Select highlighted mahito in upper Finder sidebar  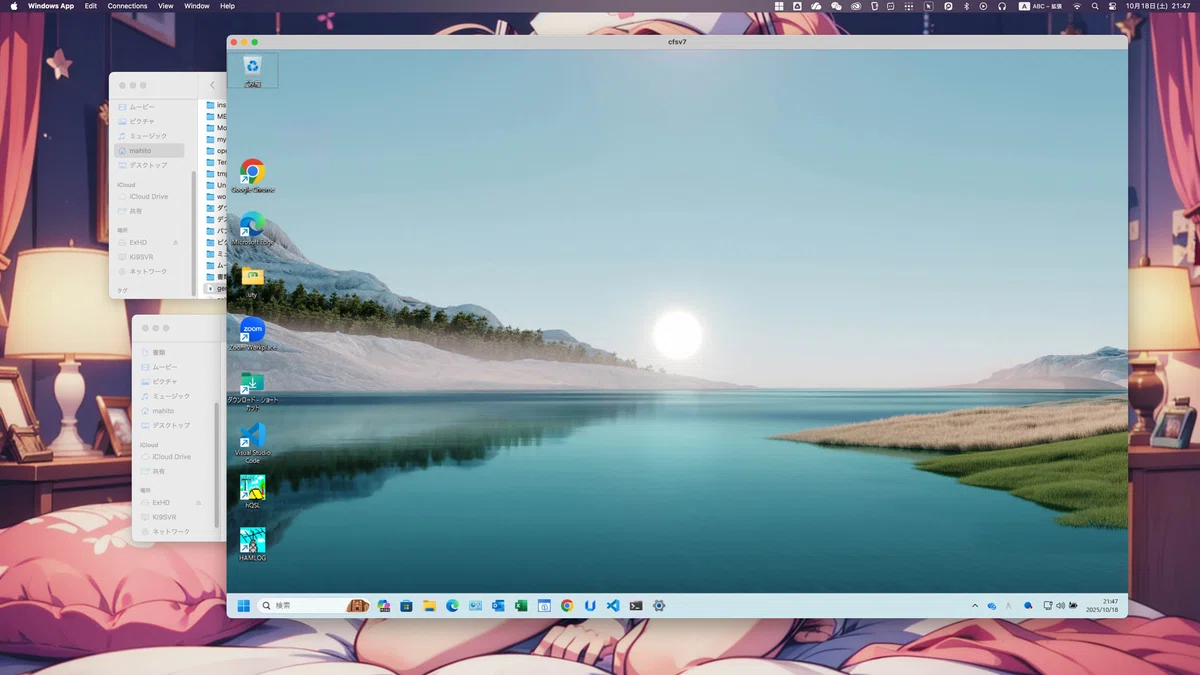click(x=149, y=150)
